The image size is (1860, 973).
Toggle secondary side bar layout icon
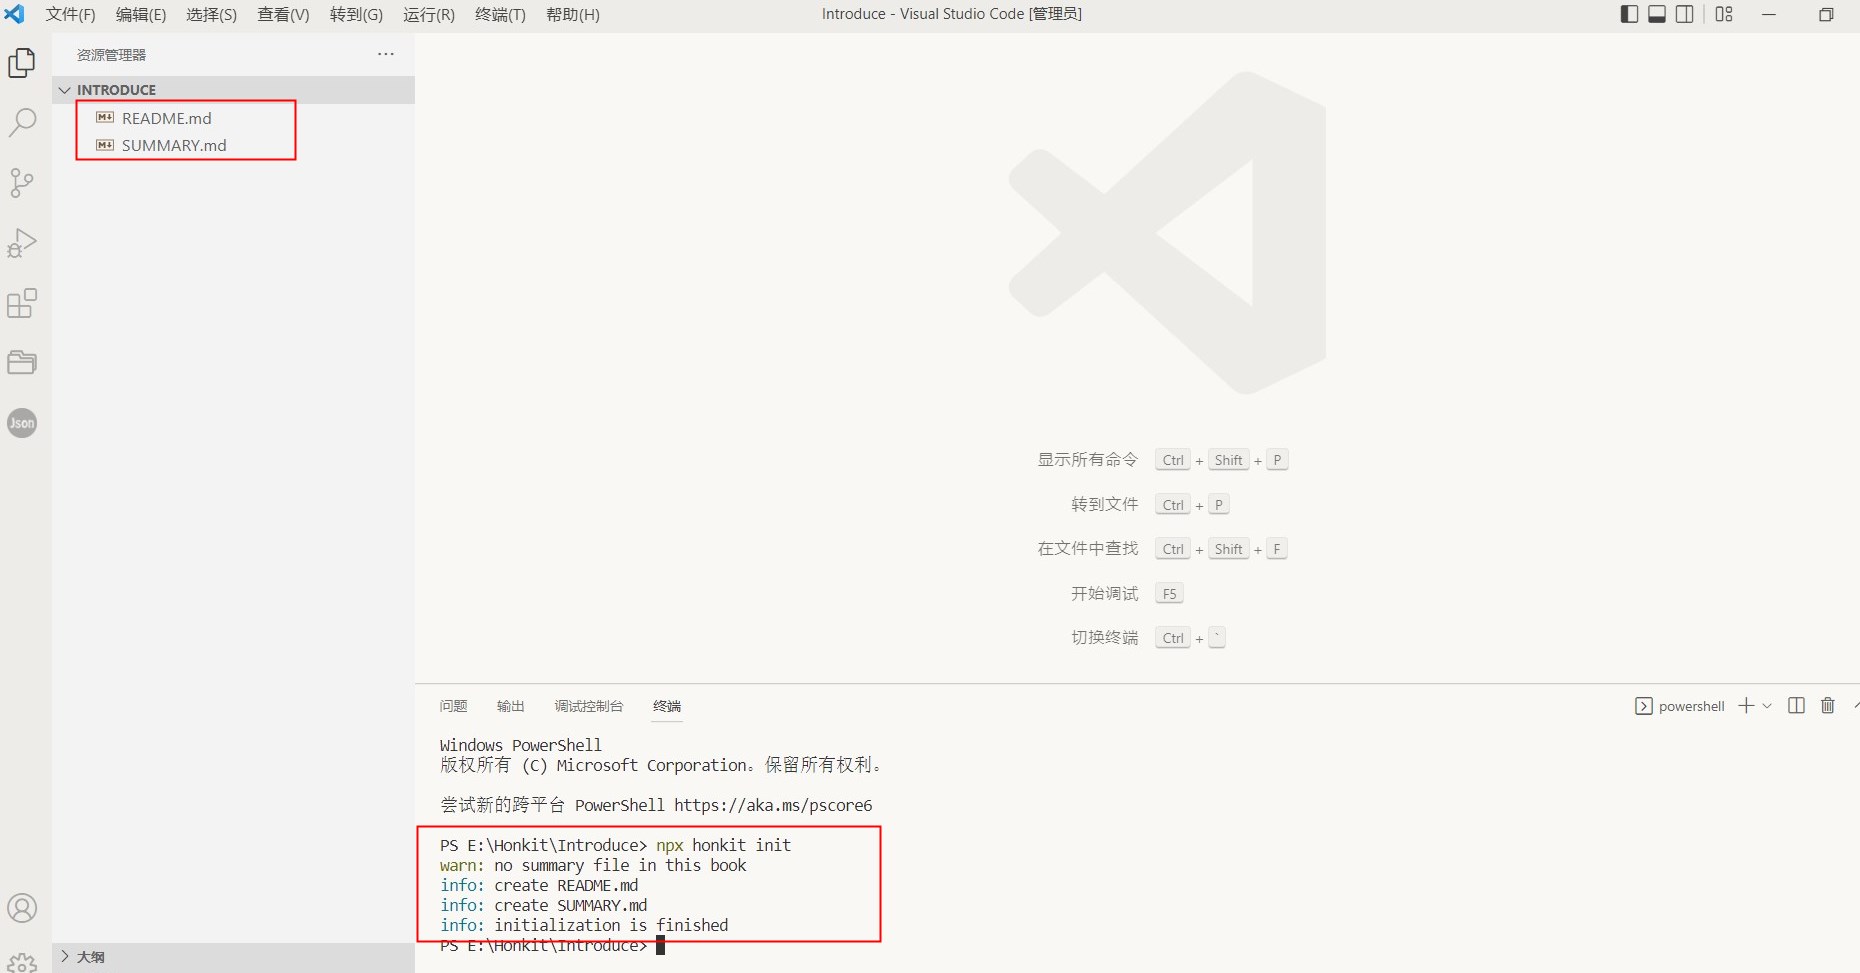pyautogui.click(x=1685, y=14)
